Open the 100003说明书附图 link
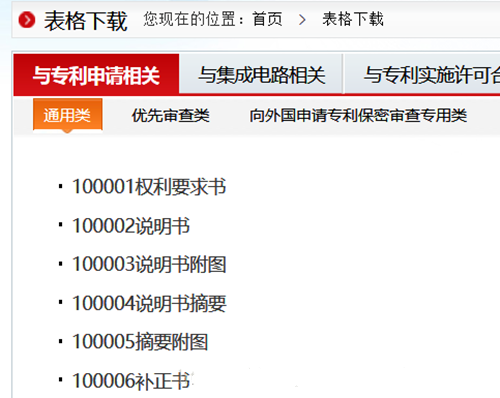 tap(149, 264)
